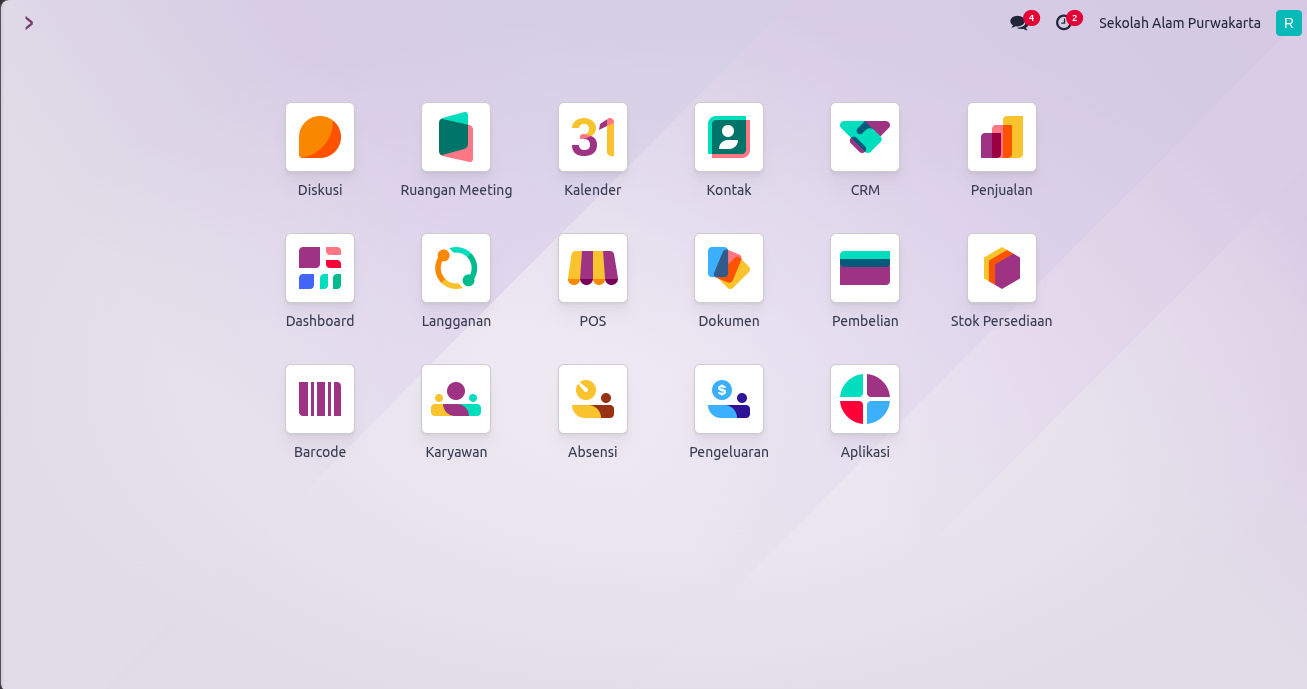
Task: Open the Kalender app
Action: pyautogui.click(x=593, y=137)
